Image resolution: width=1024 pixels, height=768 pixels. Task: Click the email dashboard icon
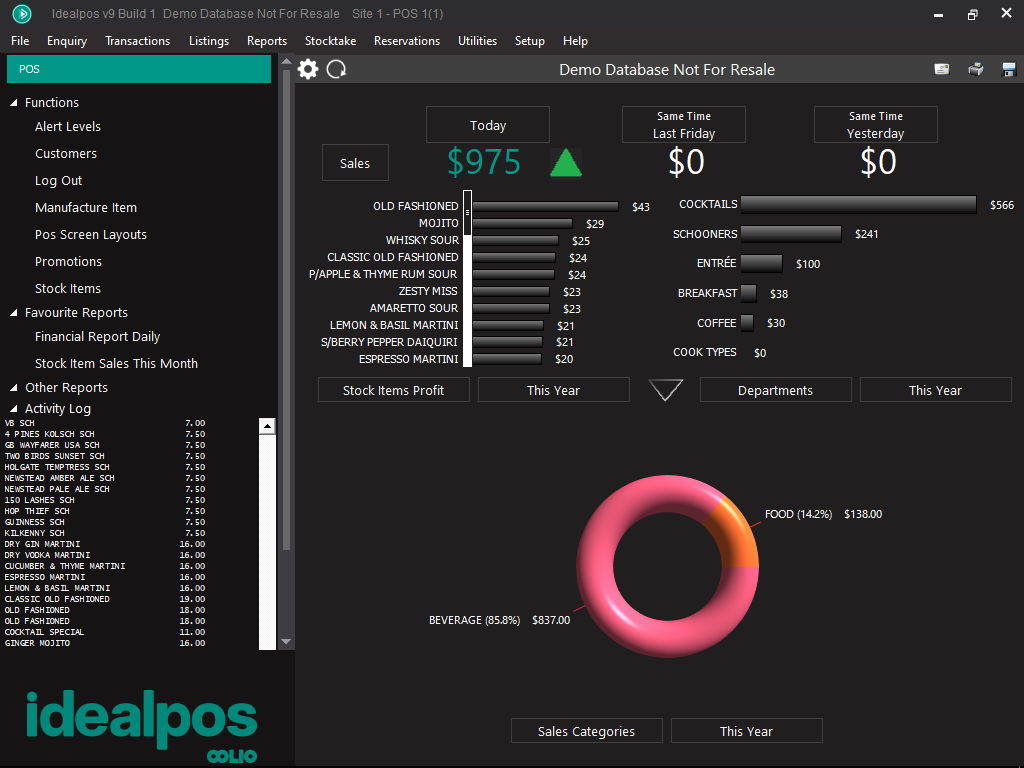[x=942, y=69]
